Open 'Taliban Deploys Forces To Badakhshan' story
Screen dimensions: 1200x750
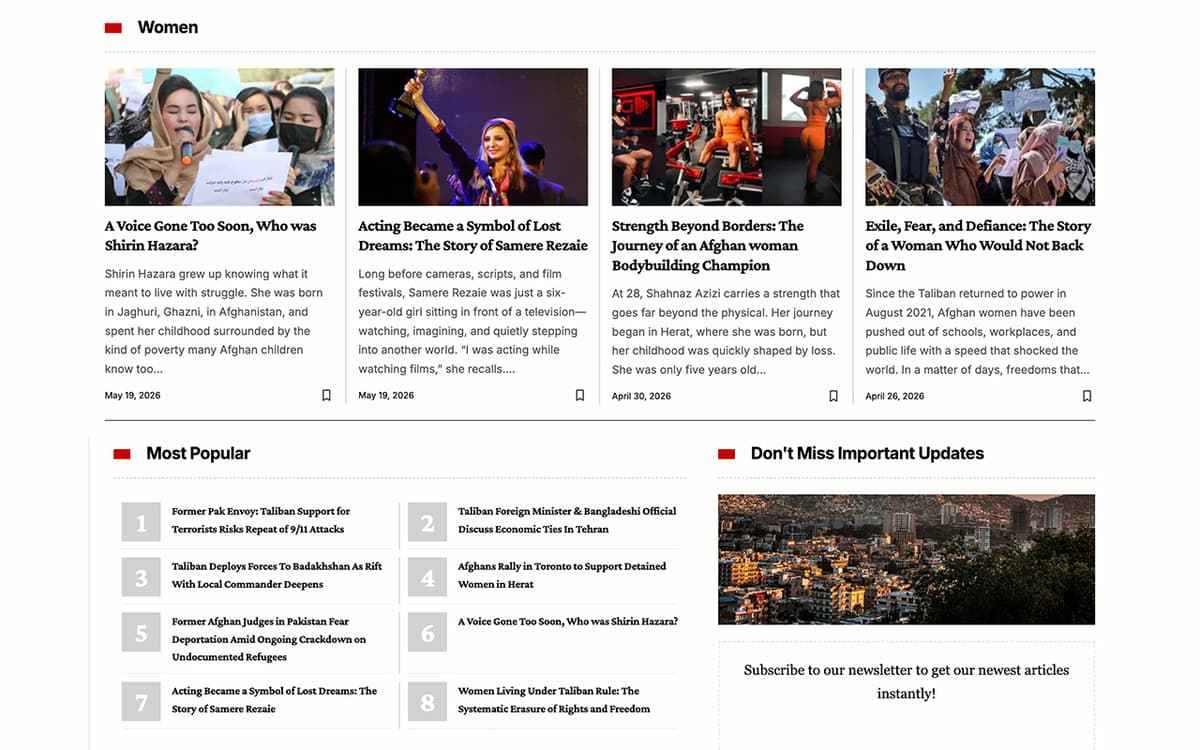pos(277,575)
